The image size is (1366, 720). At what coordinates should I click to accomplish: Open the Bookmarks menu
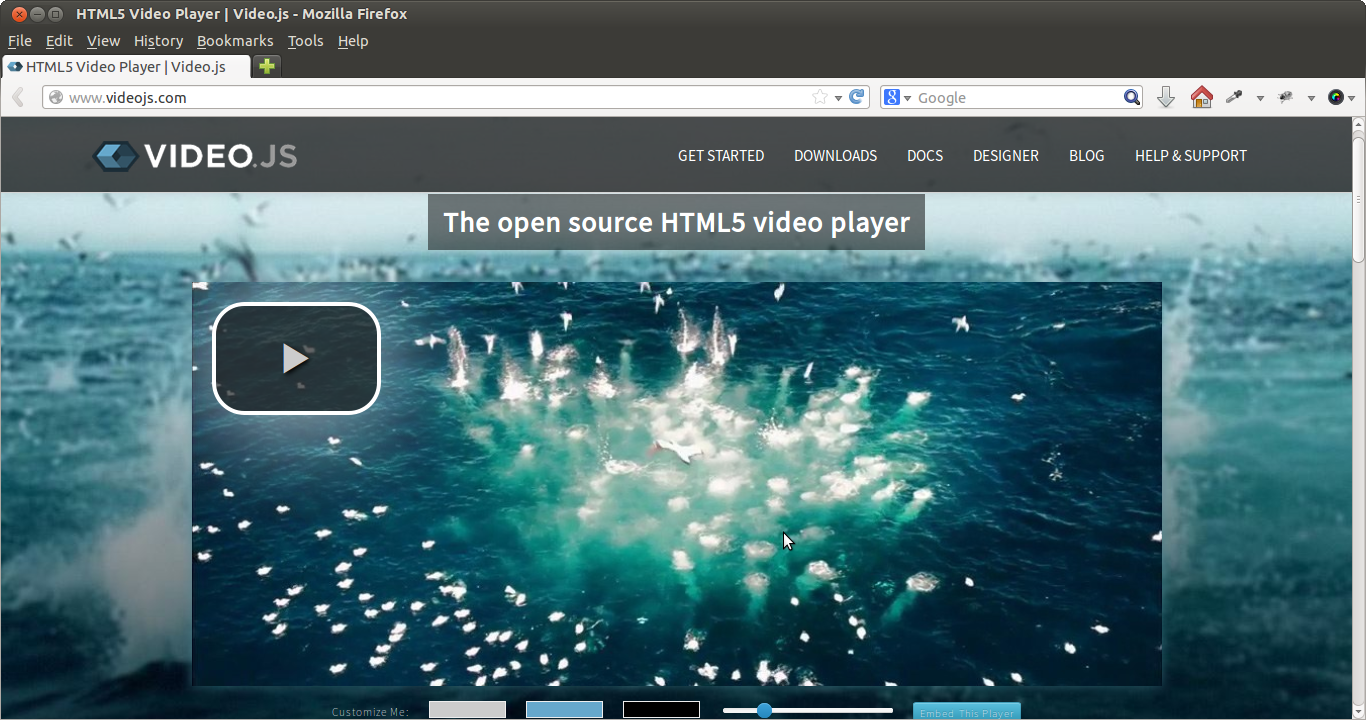pyautogui.click(x=235, y=40)
